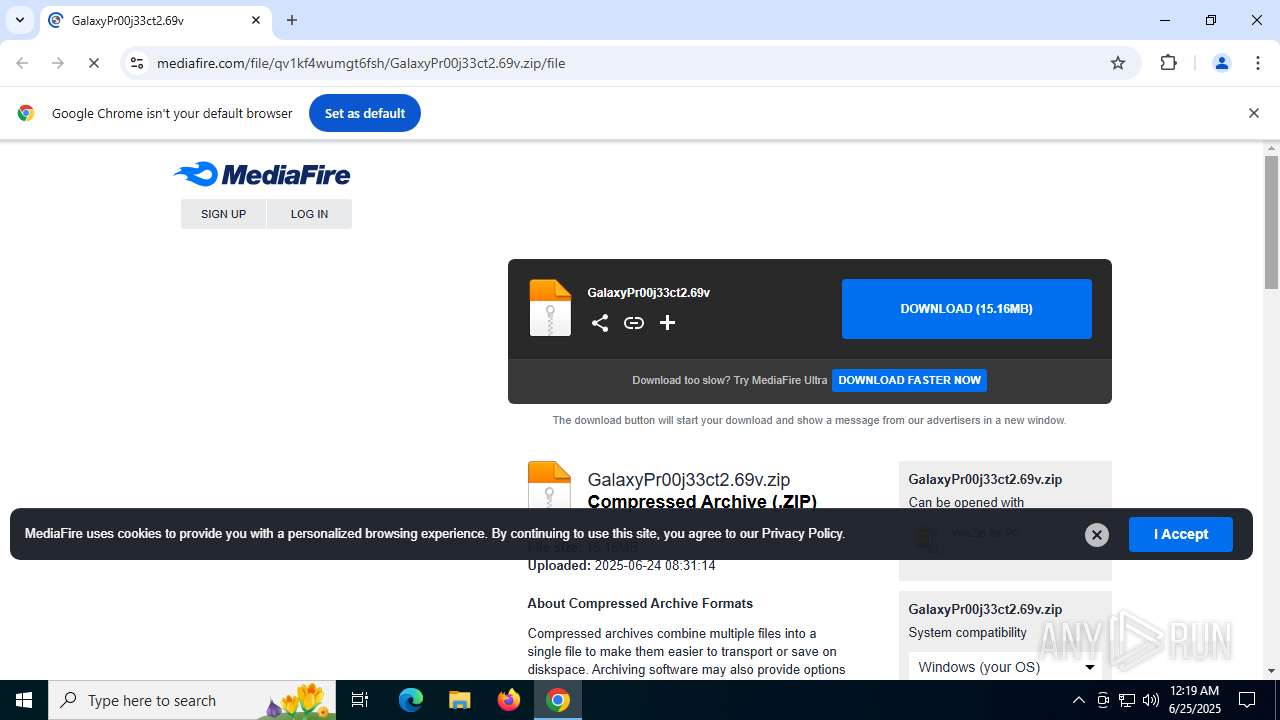The width and height of the screenshot is (1280, 720).
Task: Open the network tray icon
Action: (1127, 700)
